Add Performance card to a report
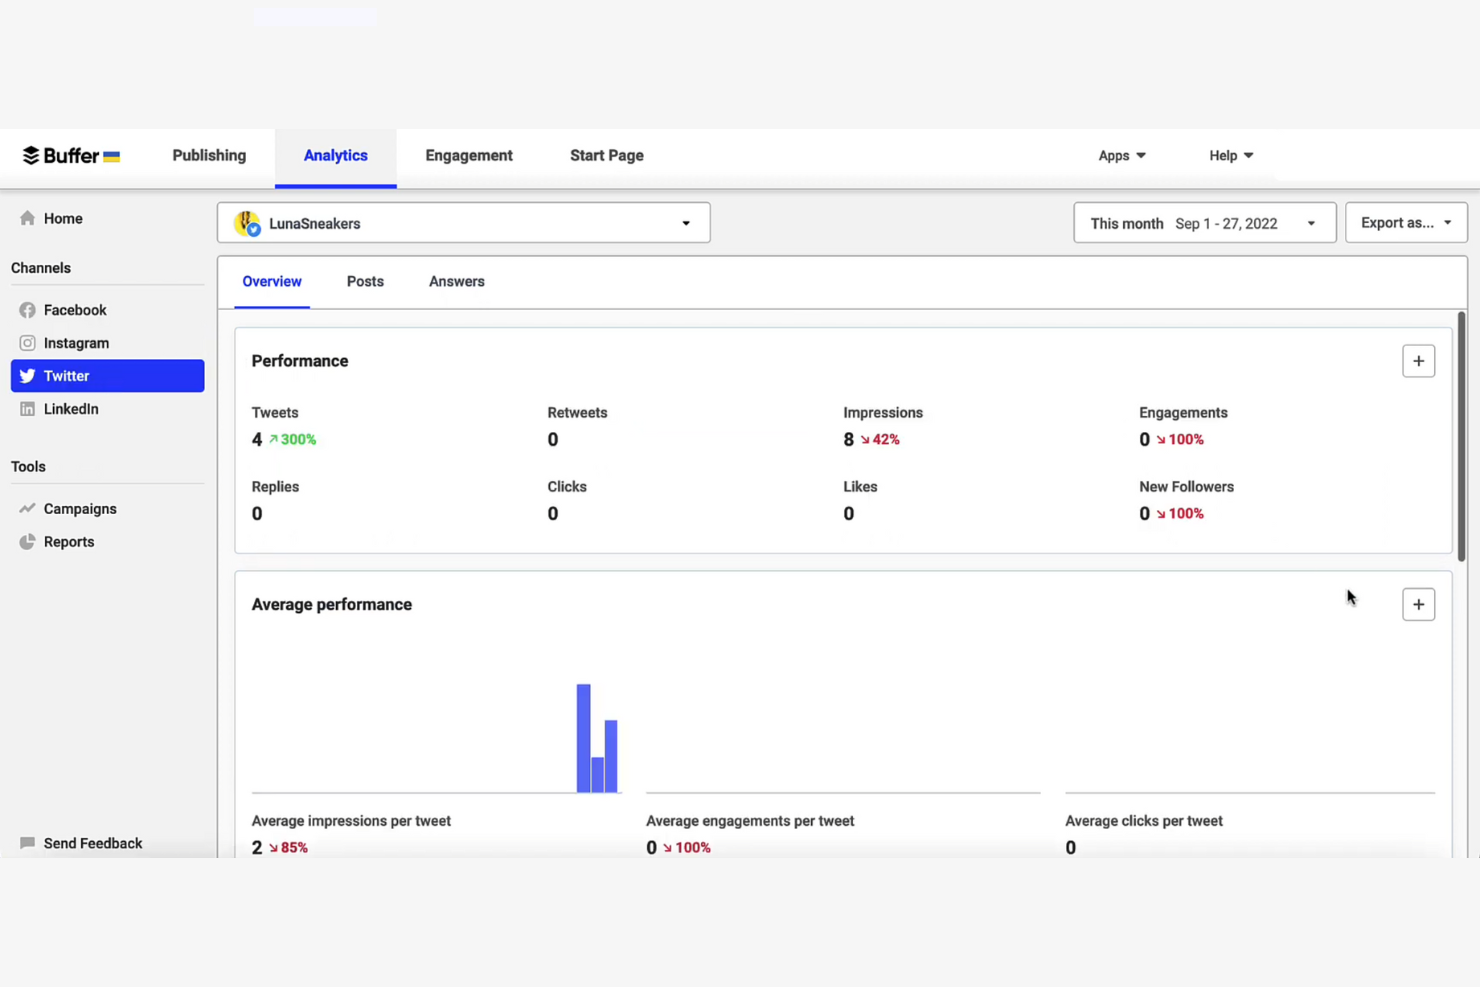This screenshot has width=1480, height=987. (1418, 360)
